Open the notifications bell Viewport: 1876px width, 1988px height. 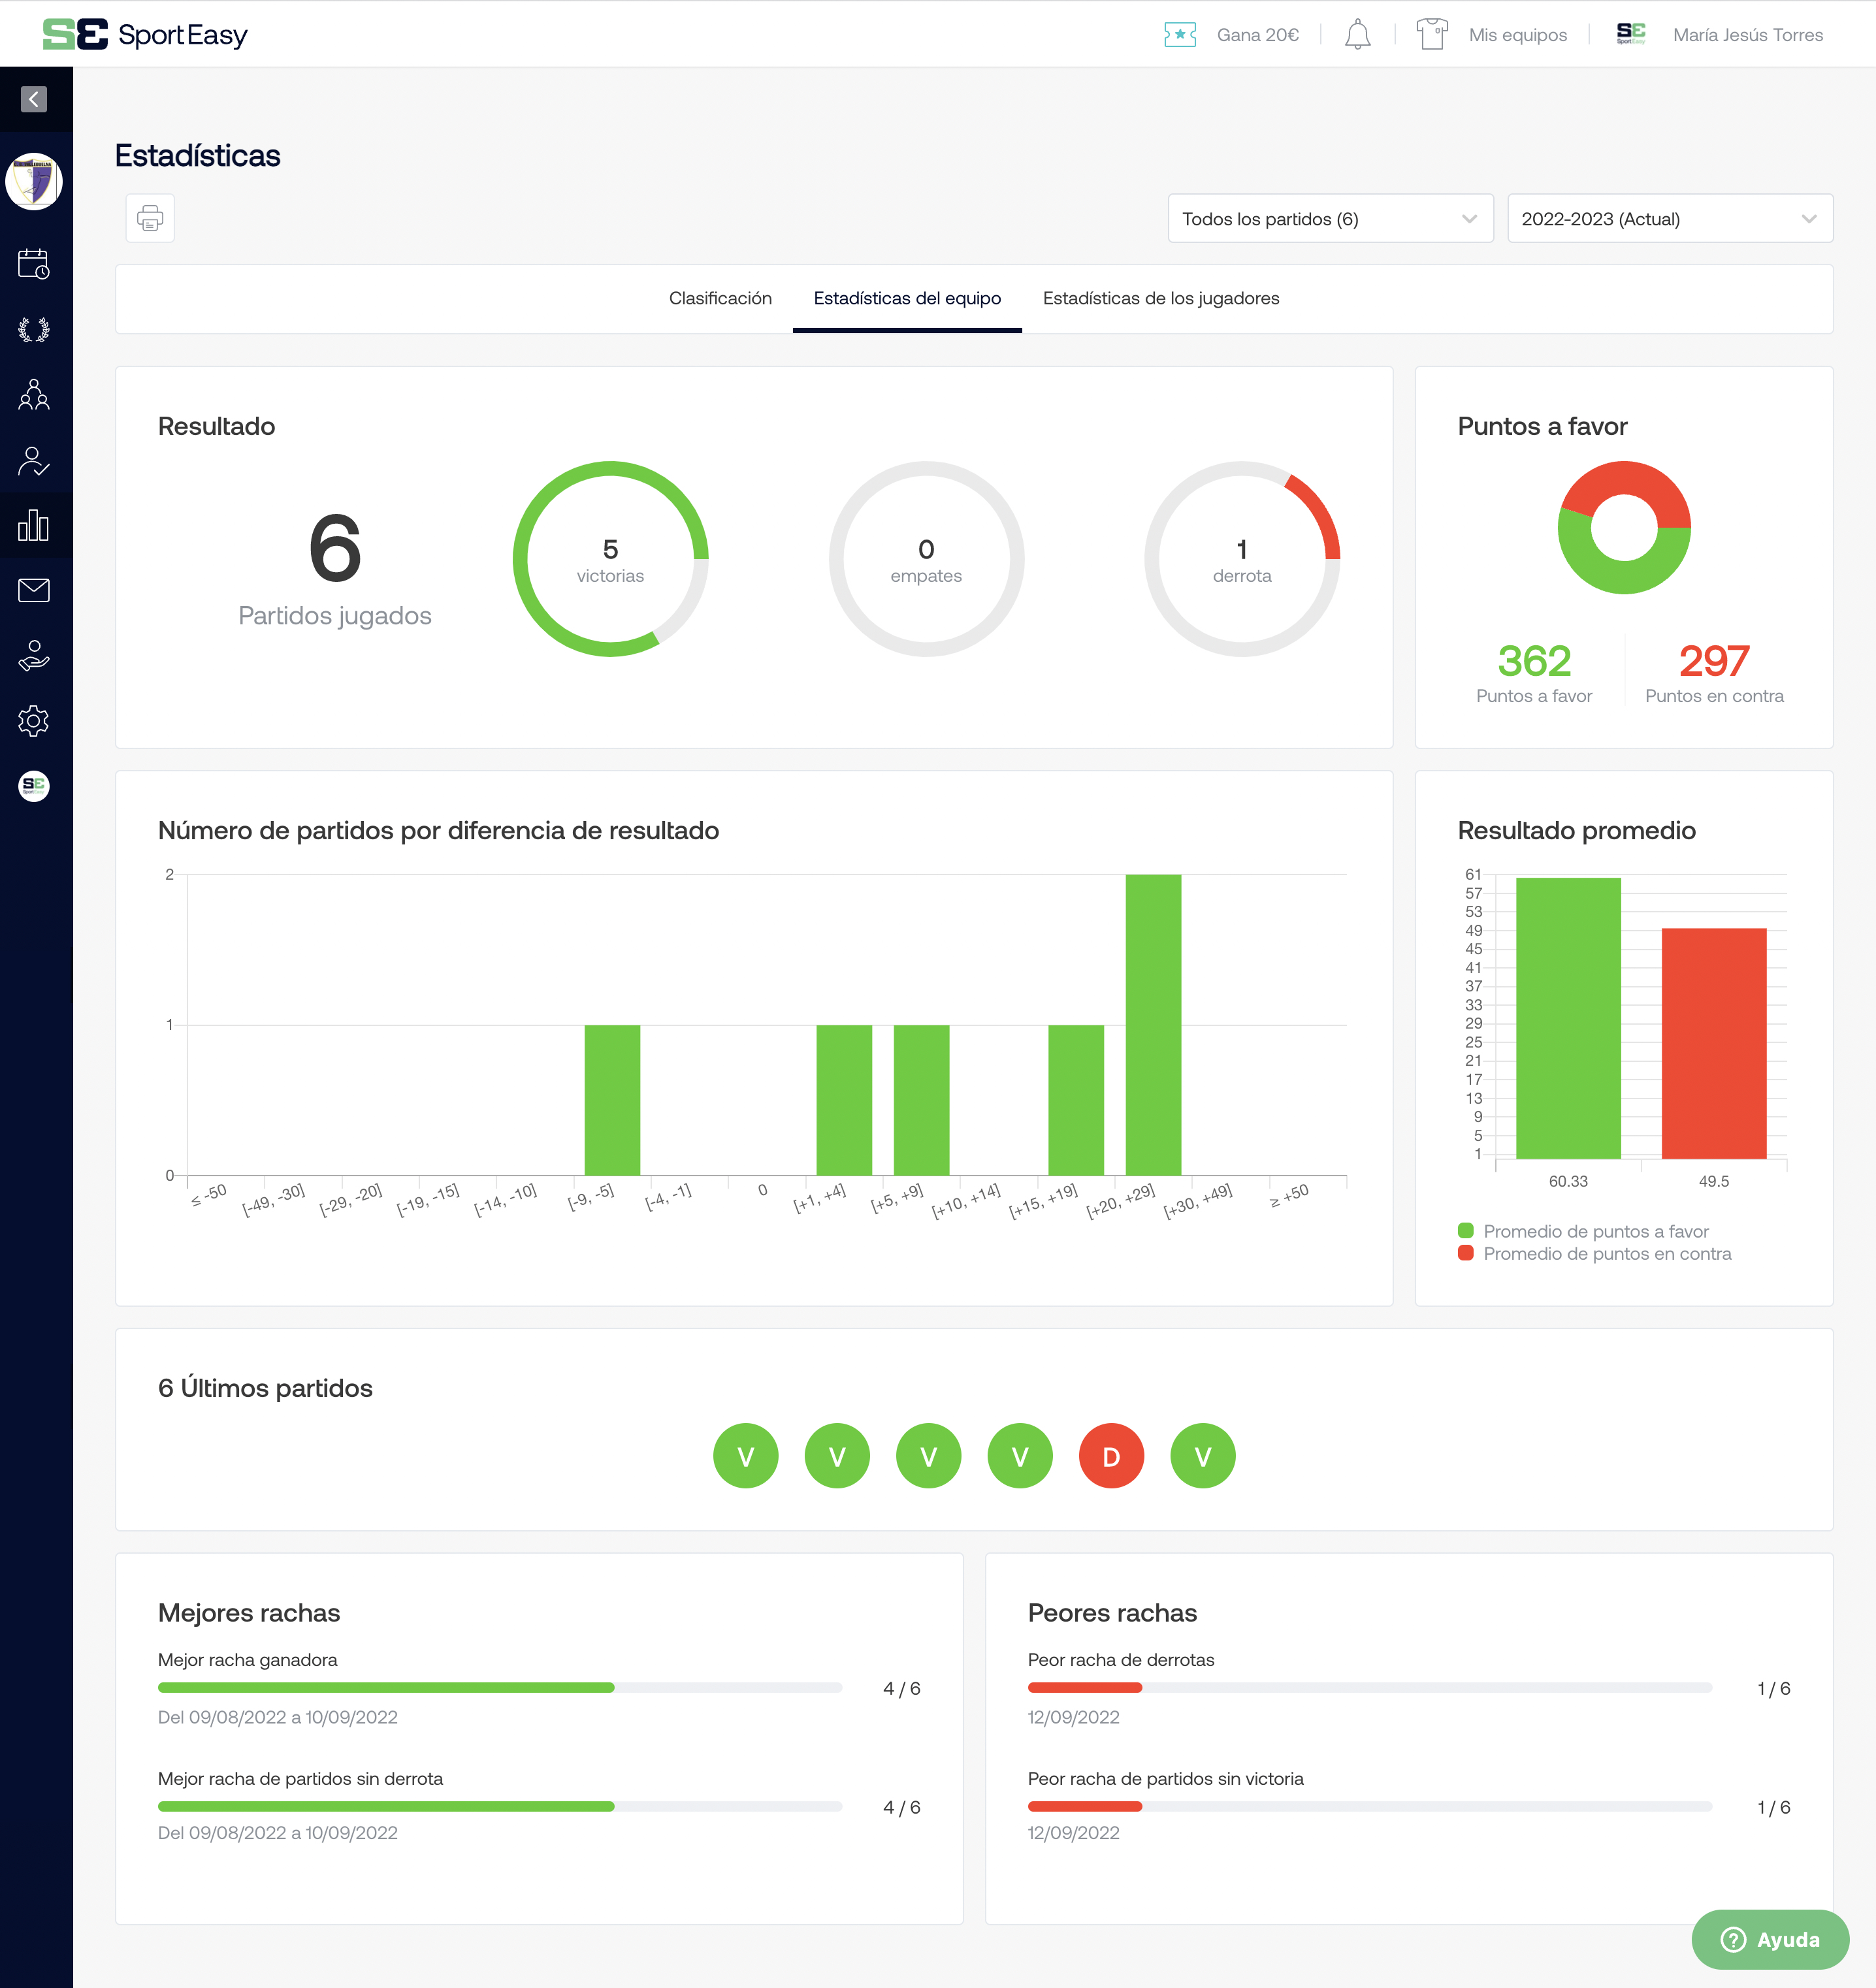tap(1357, 35)
